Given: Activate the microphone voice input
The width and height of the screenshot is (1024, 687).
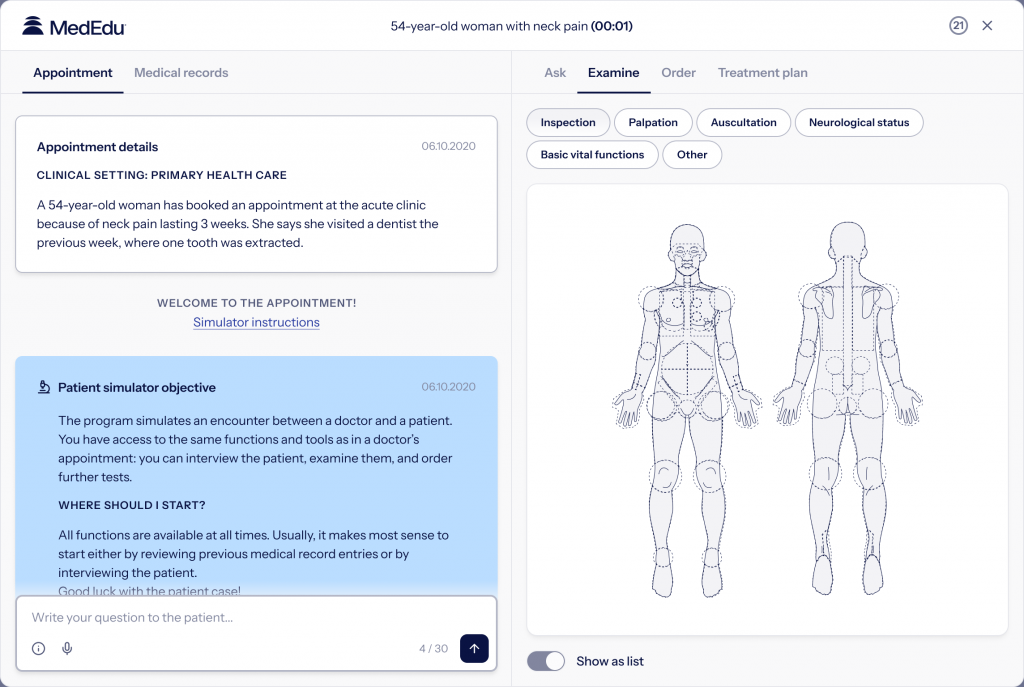Looking at the screenshot, I should click(x=67, y=648).
